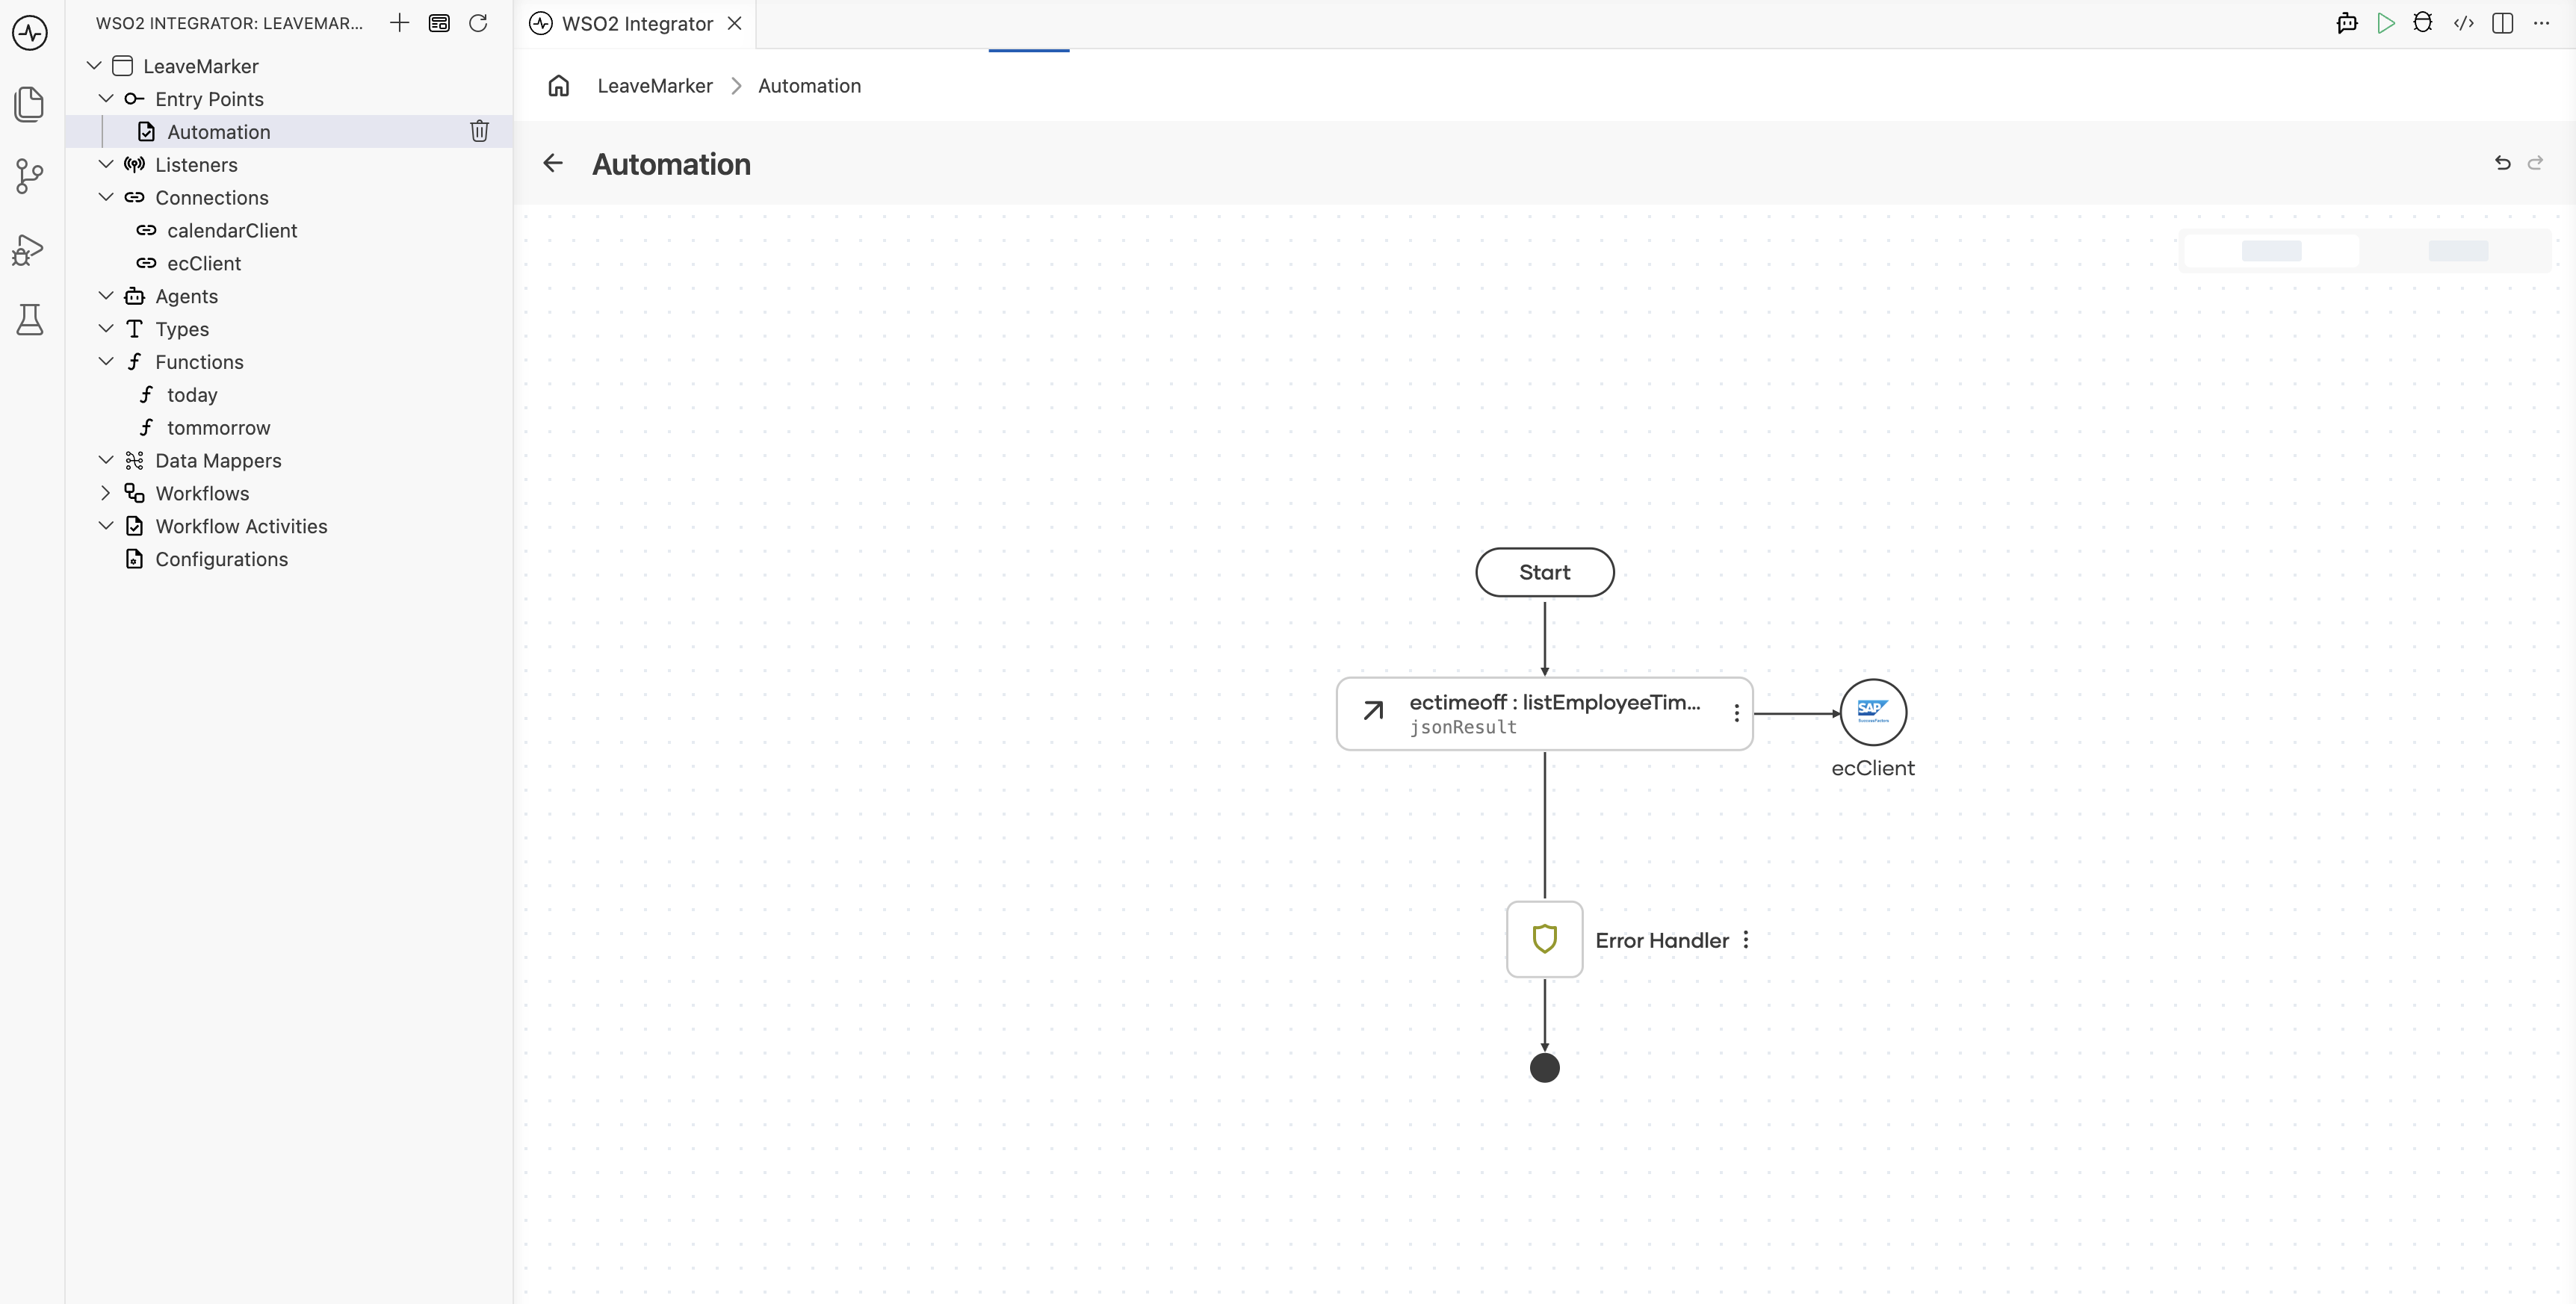Image resolution: width=2576 pixels, height=1304 pixels.
Task: Open Source Control icon in activity bar
Action: (30, 177)
